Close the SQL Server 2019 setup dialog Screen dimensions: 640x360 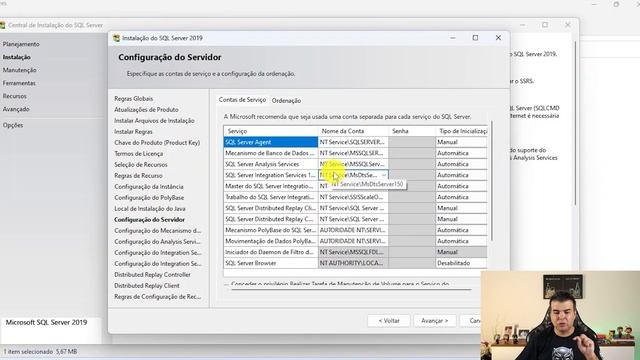tap(498, 38)
